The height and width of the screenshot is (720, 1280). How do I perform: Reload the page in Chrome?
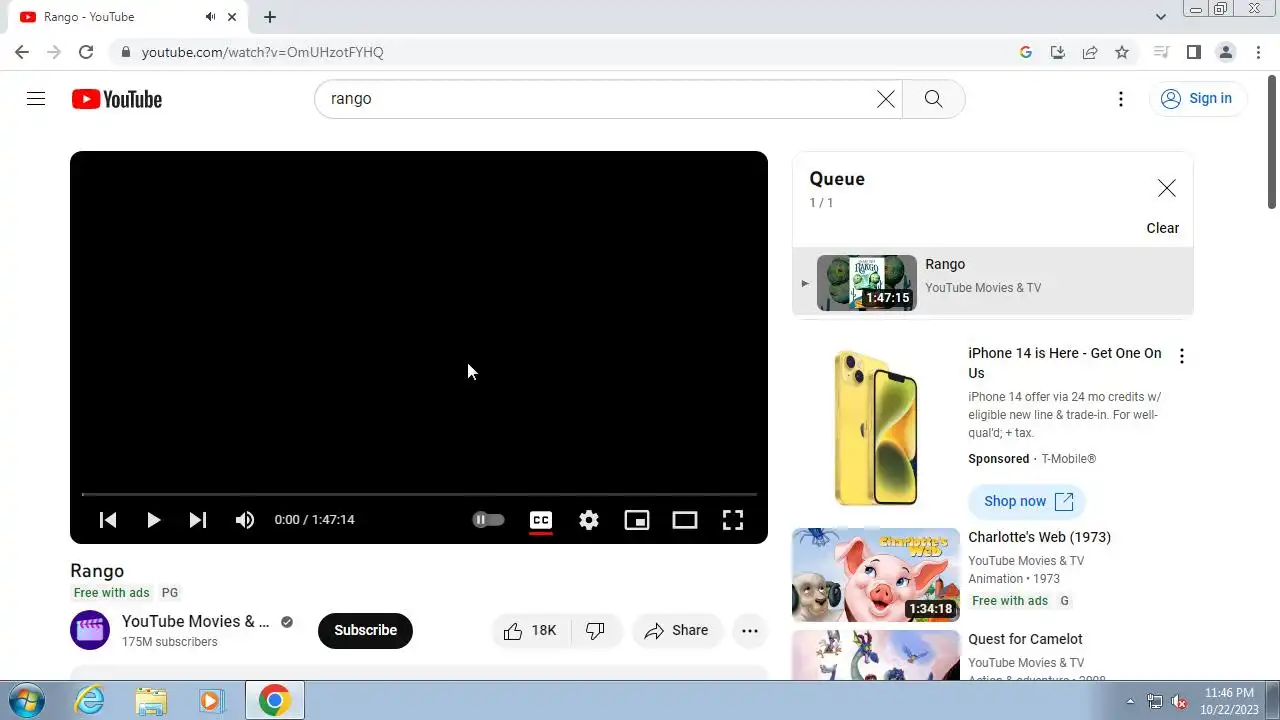point(86,52)
